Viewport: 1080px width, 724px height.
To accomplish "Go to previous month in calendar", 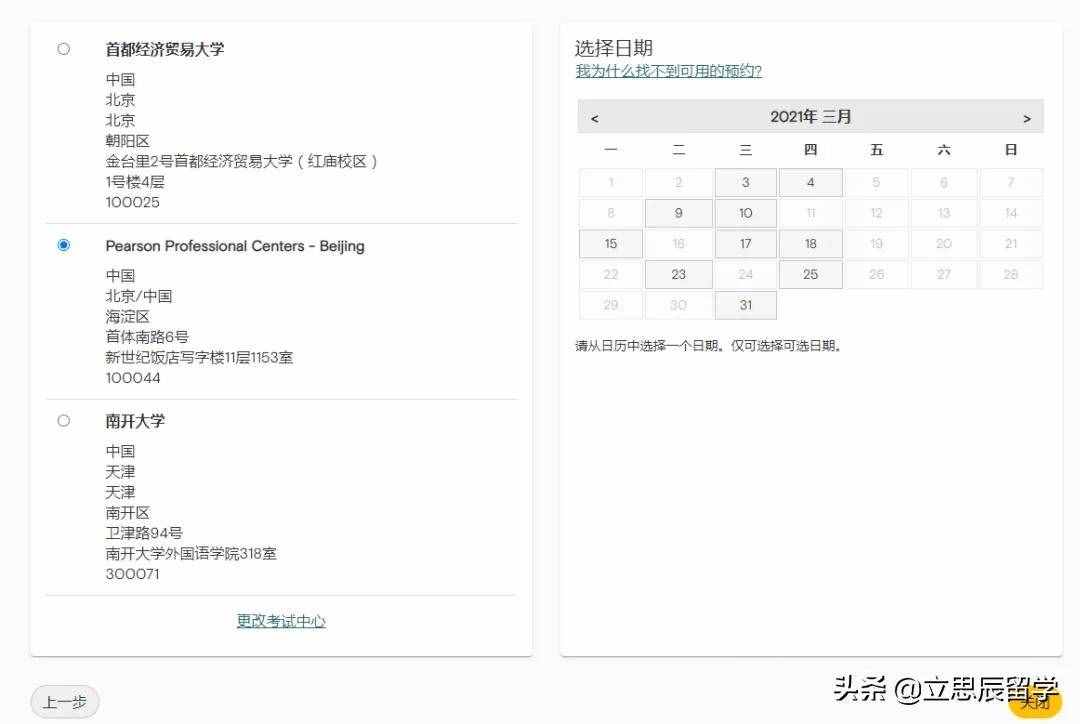I will tap(594, 118).
